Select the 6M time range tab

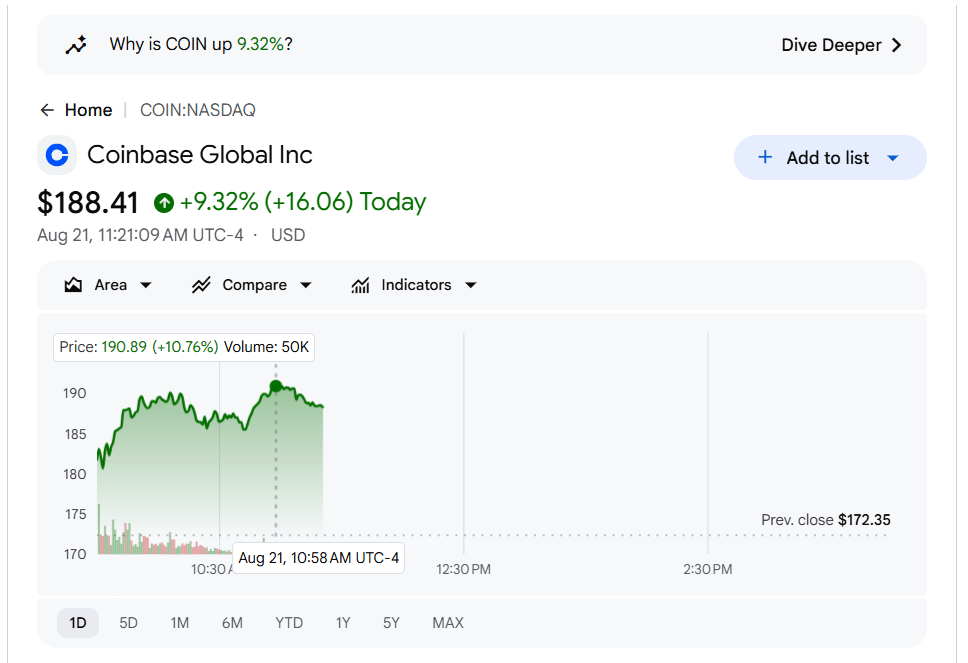pos(232,623)
